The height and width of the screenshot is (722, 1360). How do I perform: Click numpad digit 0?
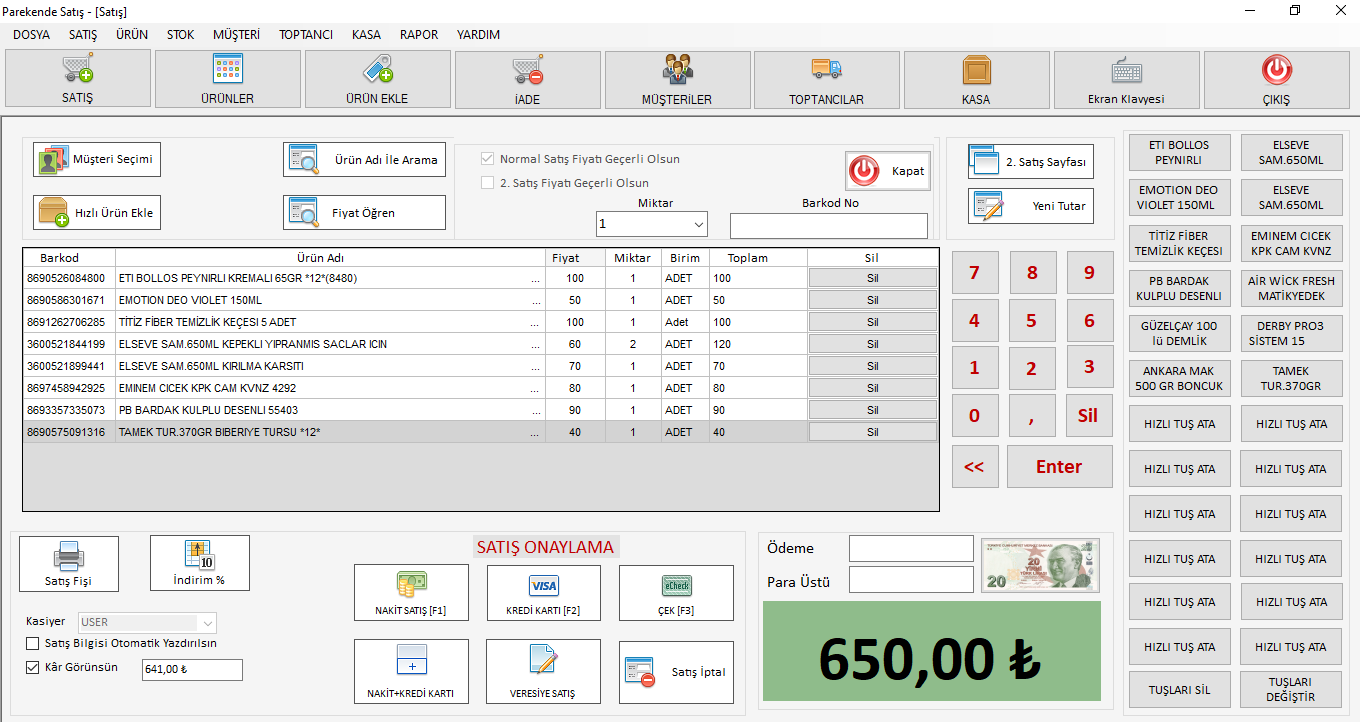975,415
